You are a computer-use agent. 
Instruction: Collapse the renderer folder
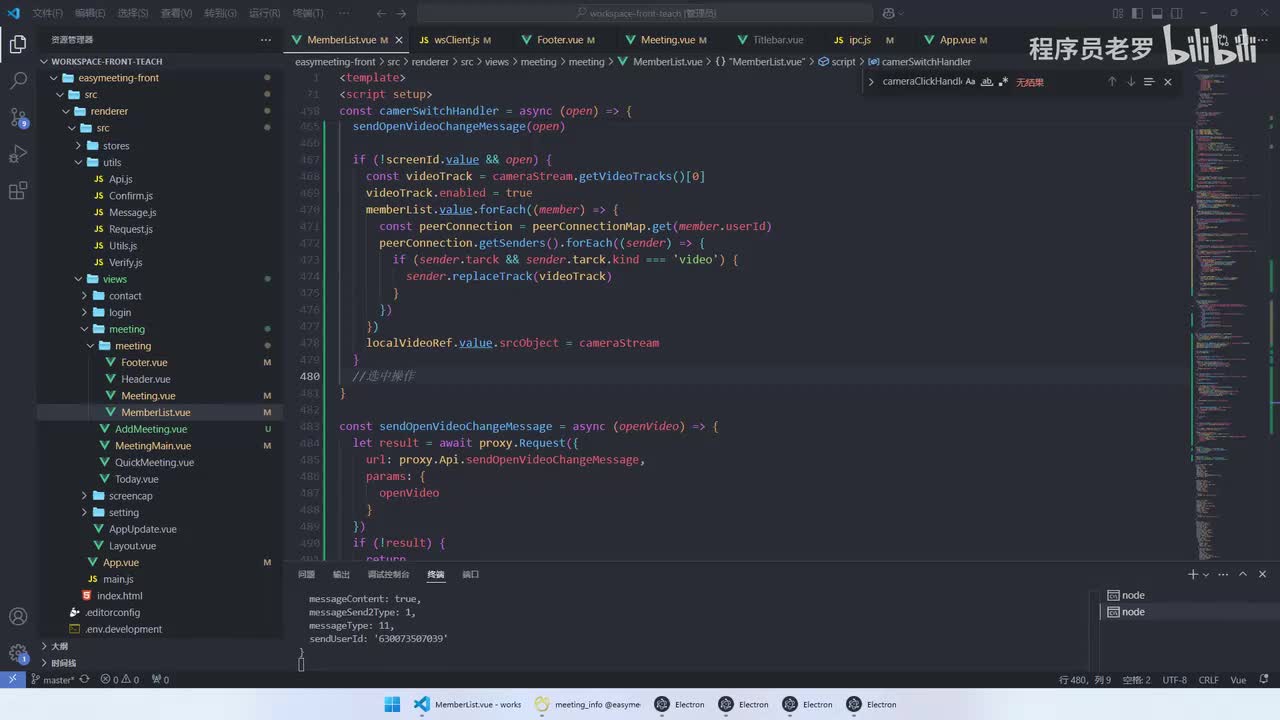[109, 111]
